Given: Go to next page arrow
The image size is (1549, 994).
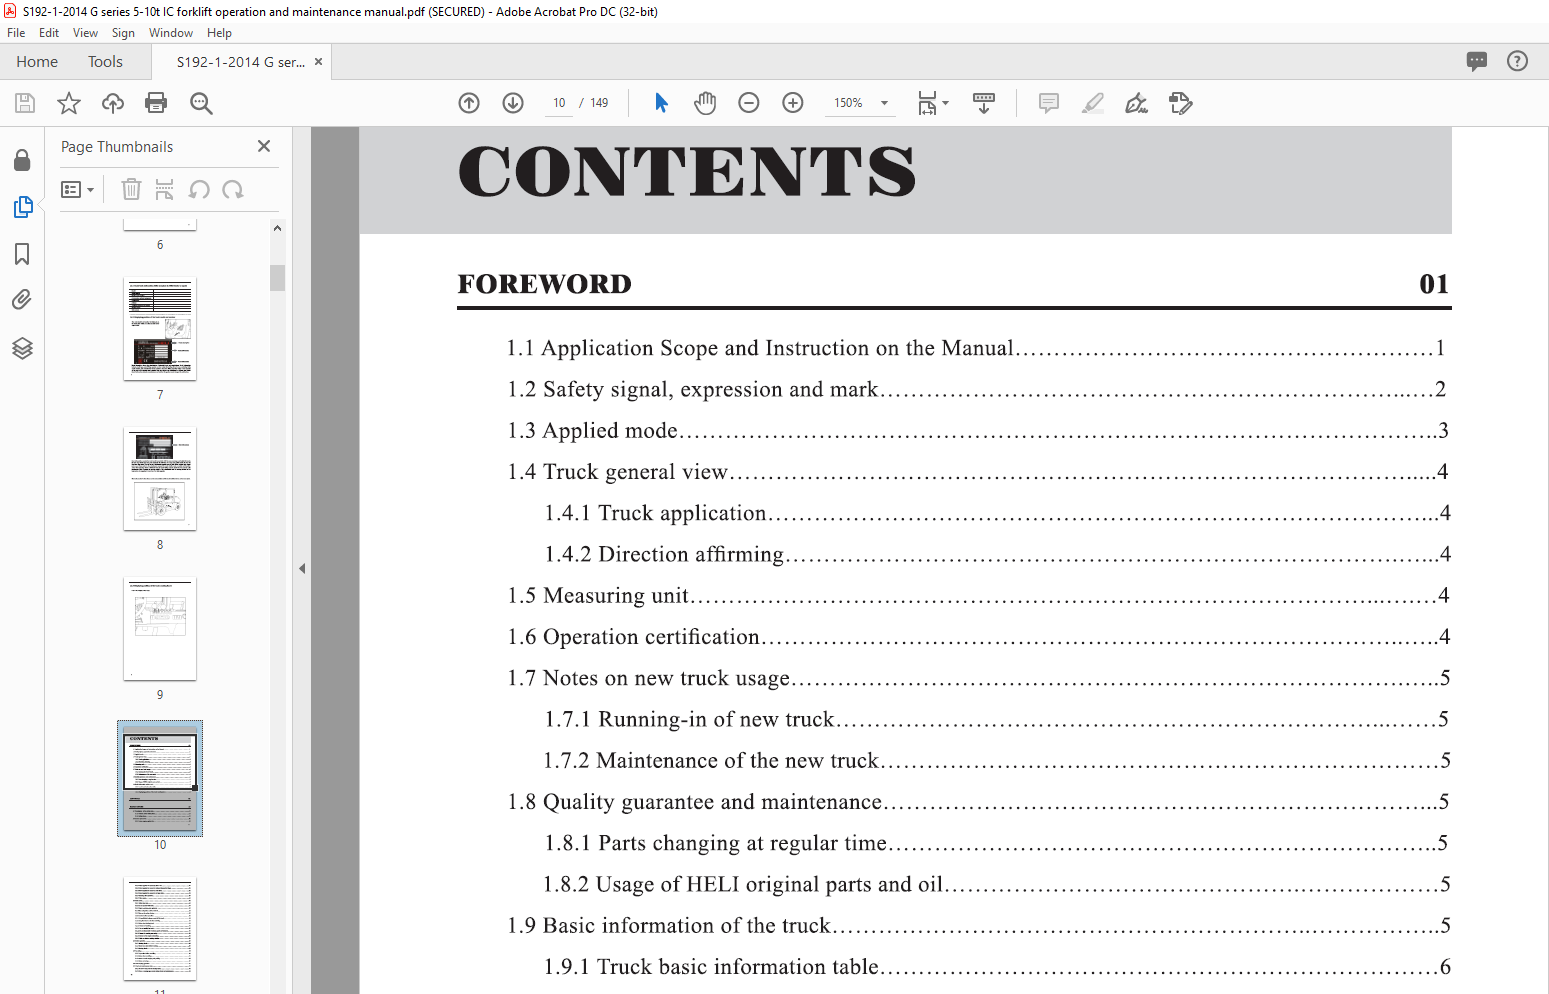Looking at the screenshot, I should pos(513,103).
